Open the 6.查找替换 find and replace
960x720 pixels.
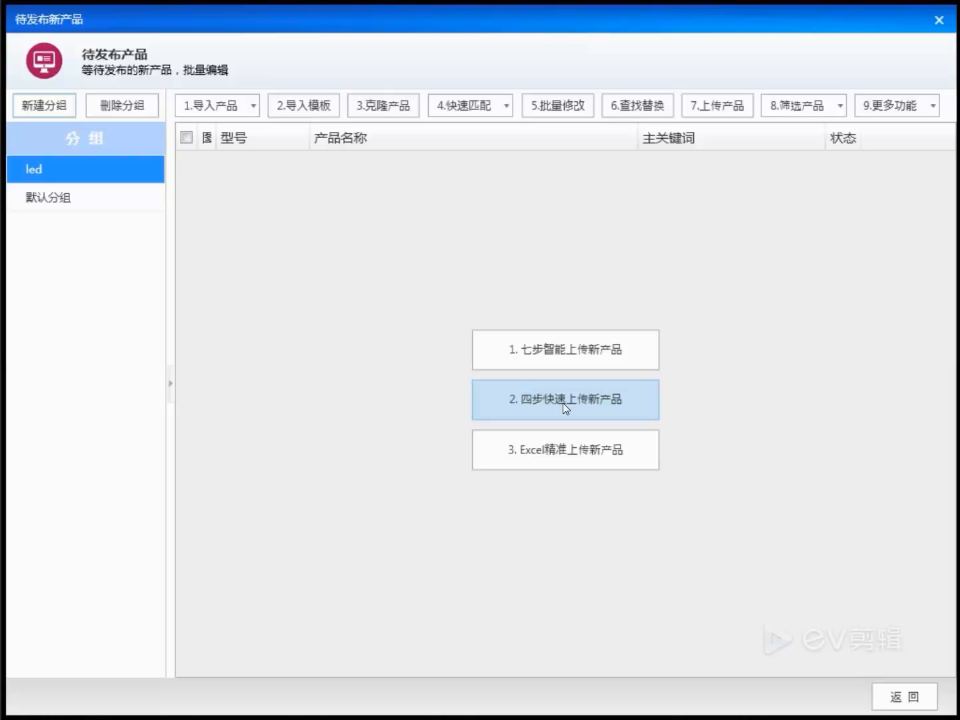click(637, 105)
